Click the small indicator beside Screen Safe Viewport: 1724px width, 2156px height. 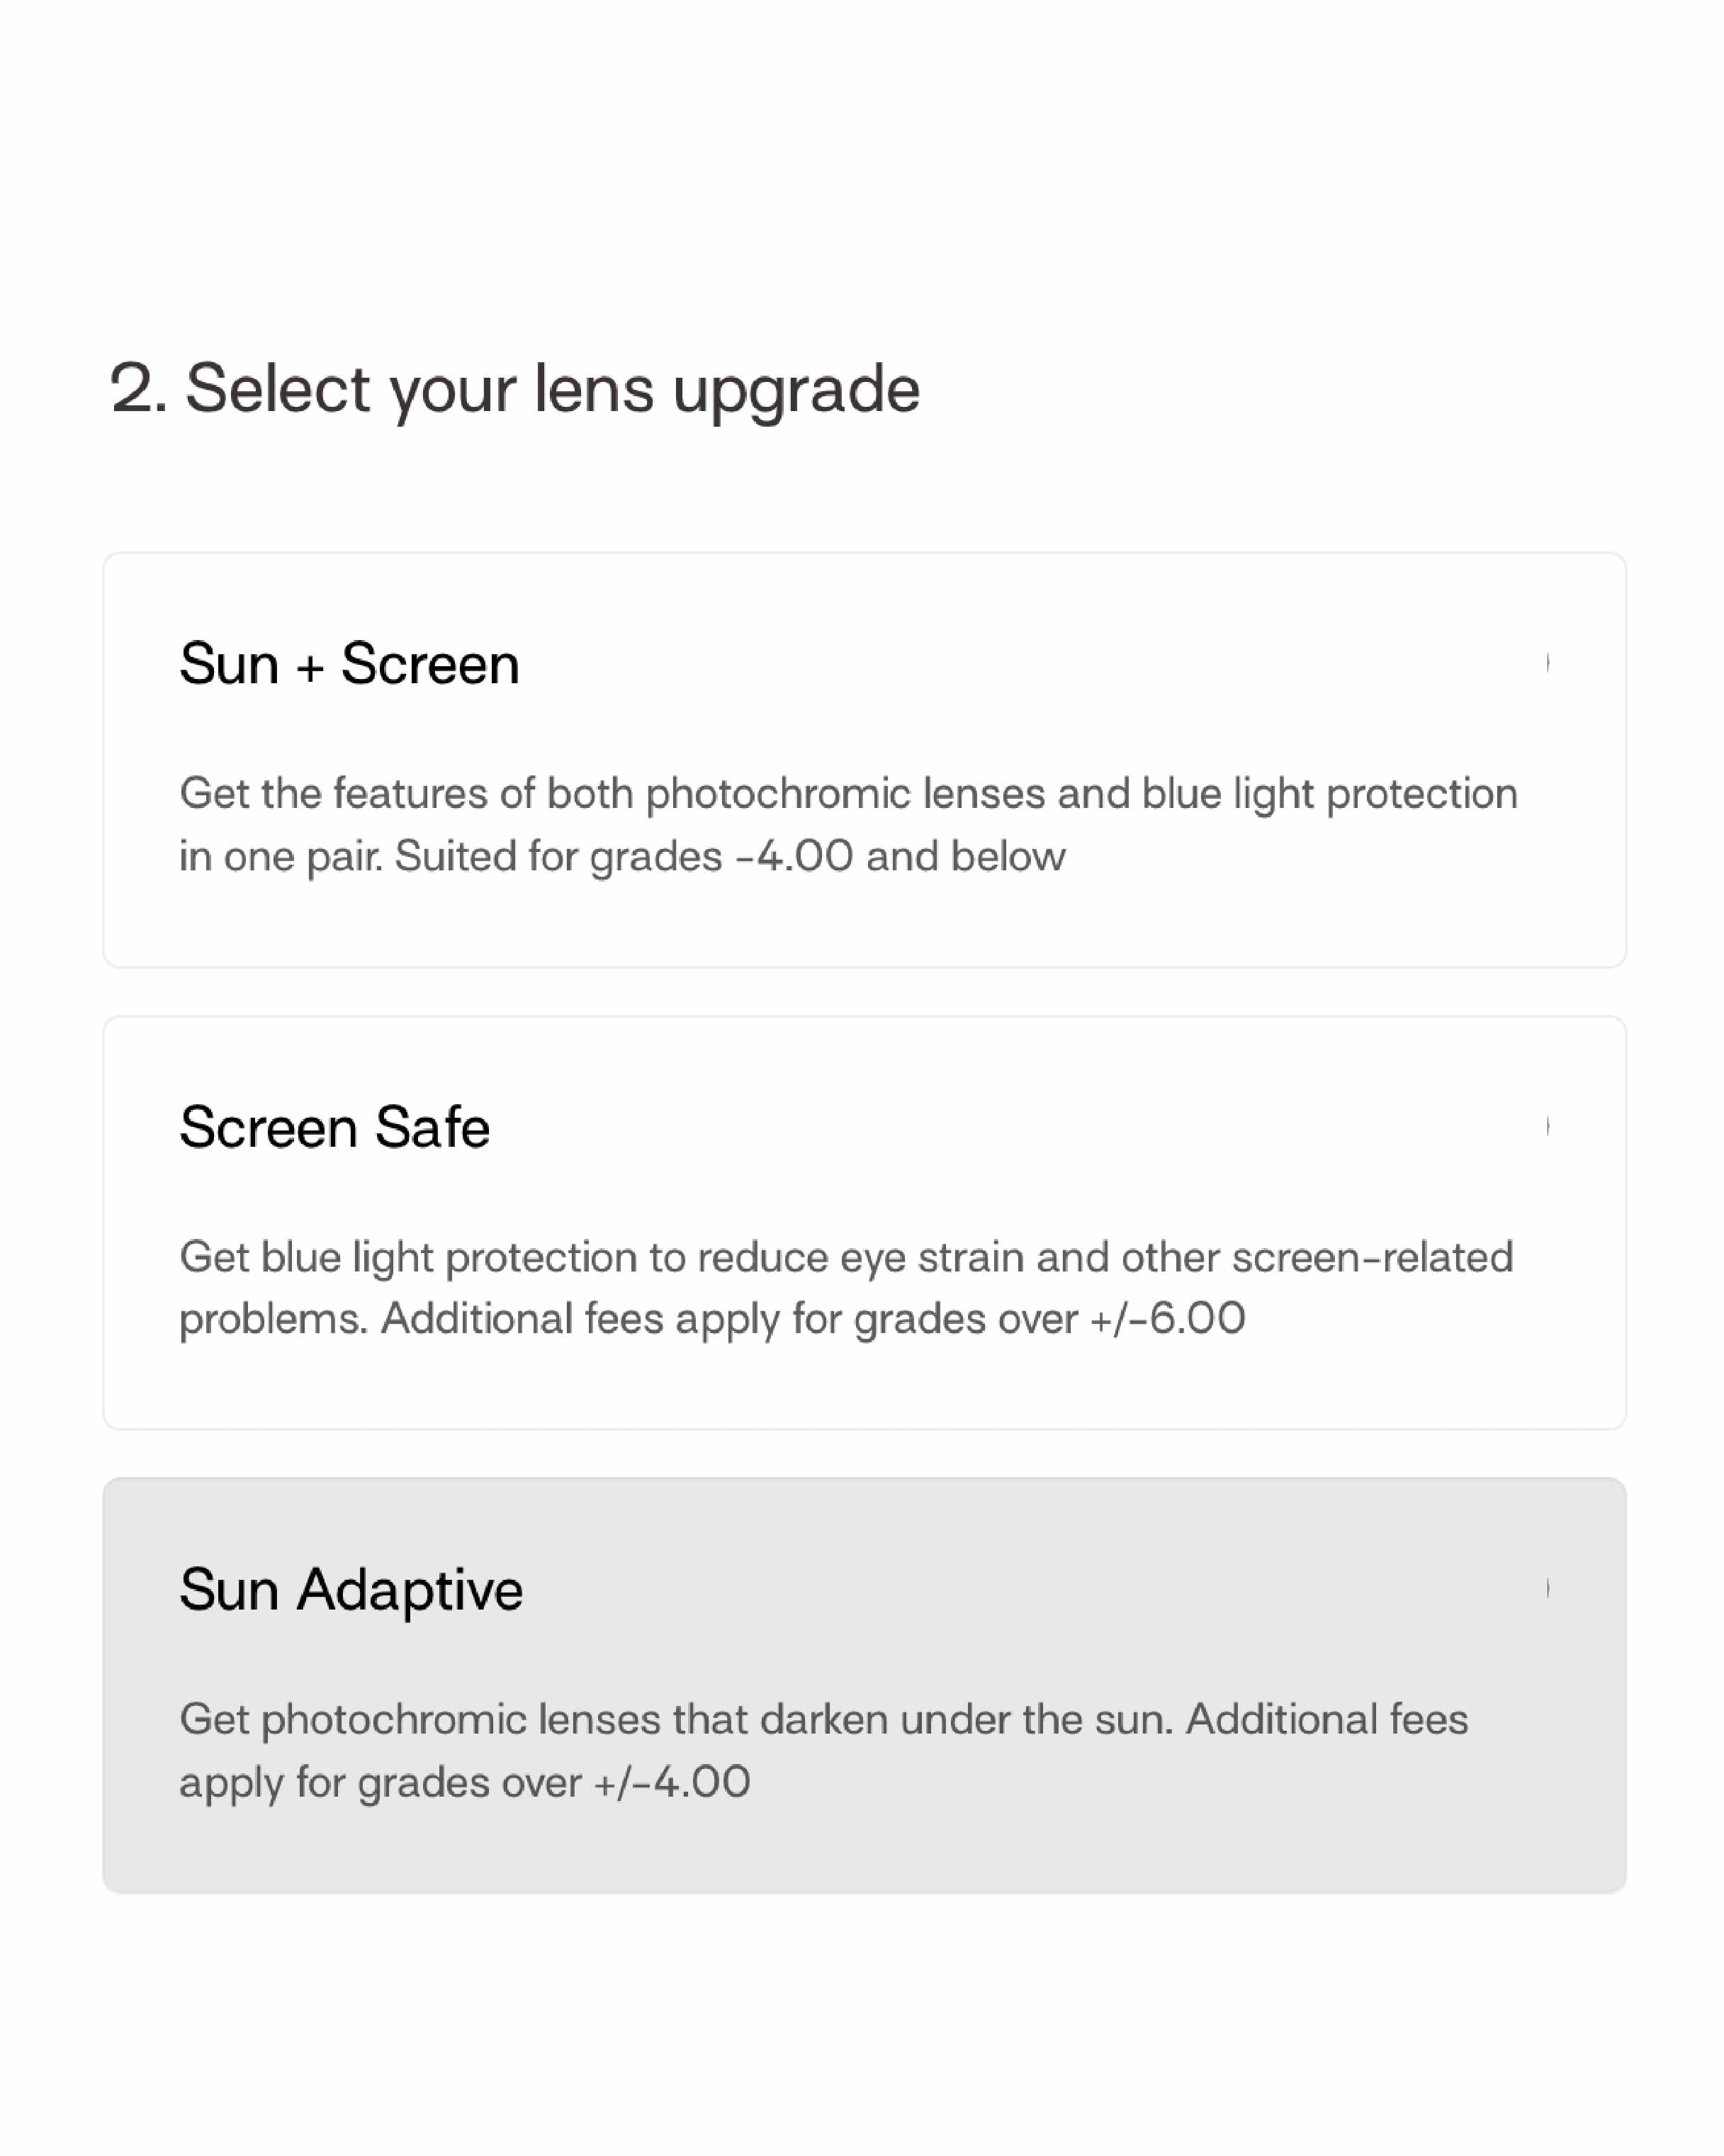point(1547,1126)
